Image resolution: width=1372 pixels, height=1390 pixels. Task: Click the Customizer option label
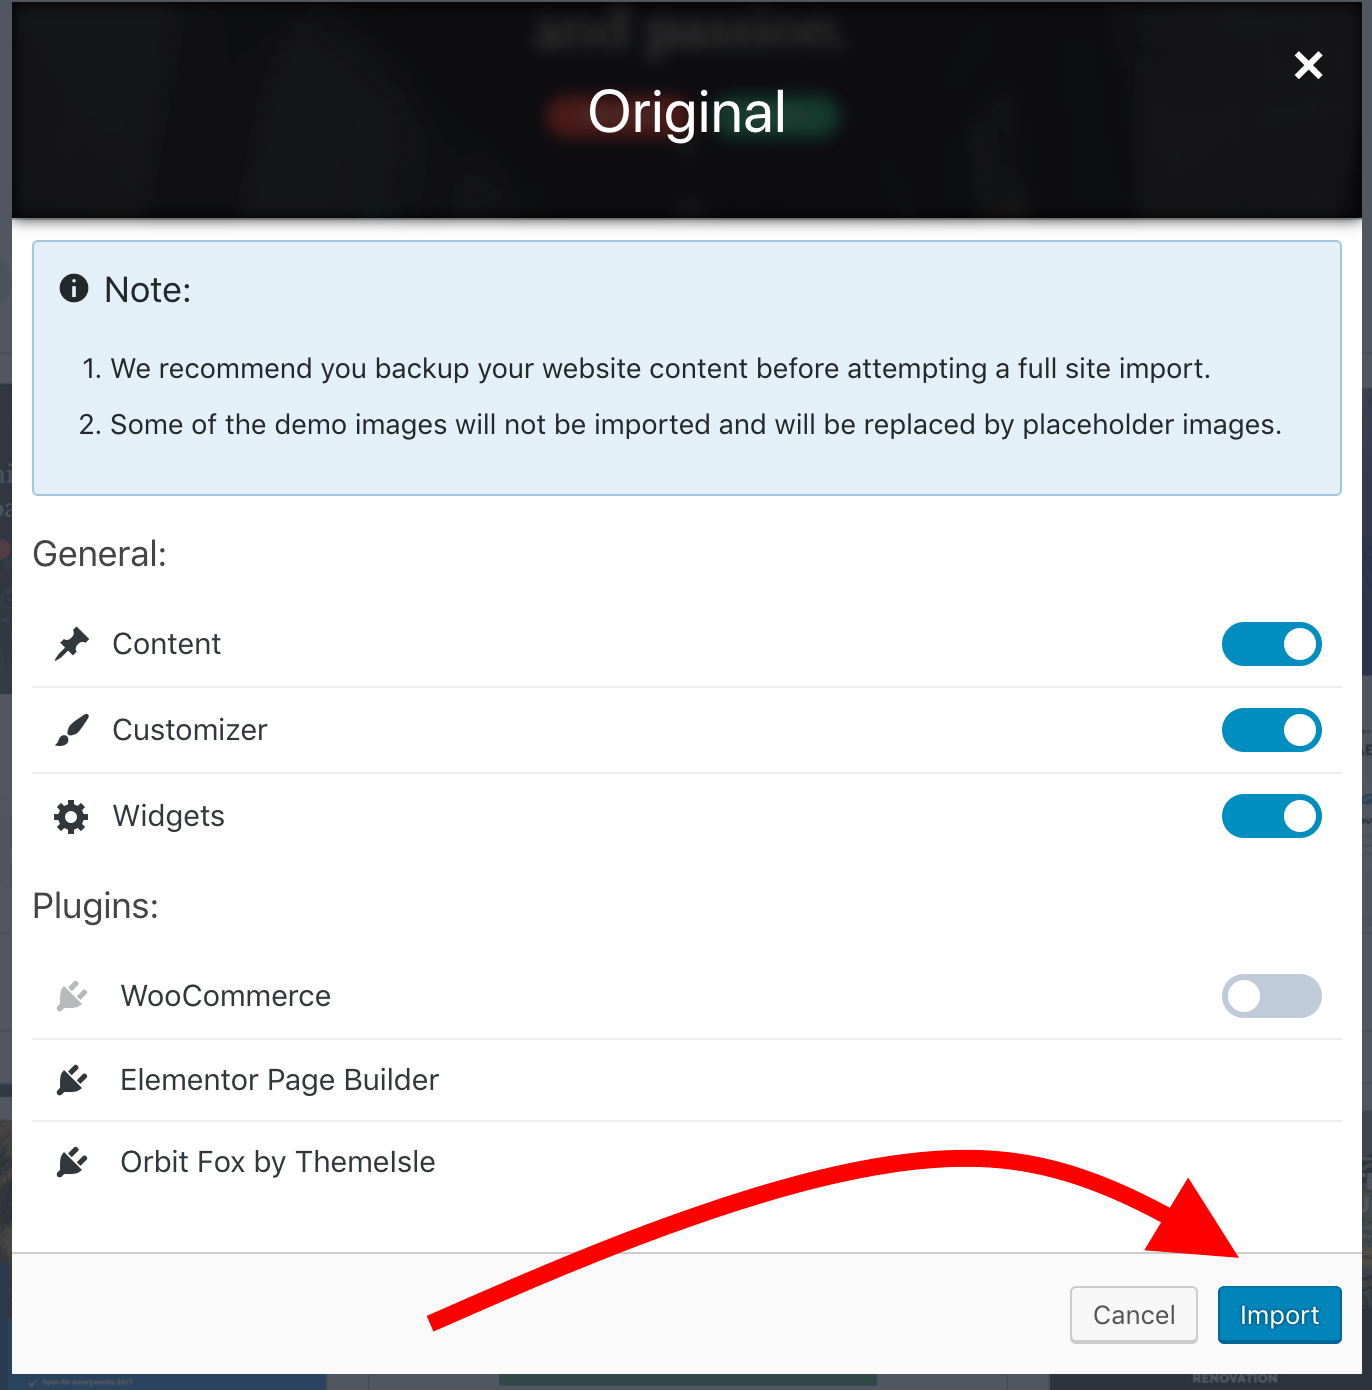[190, 730]
